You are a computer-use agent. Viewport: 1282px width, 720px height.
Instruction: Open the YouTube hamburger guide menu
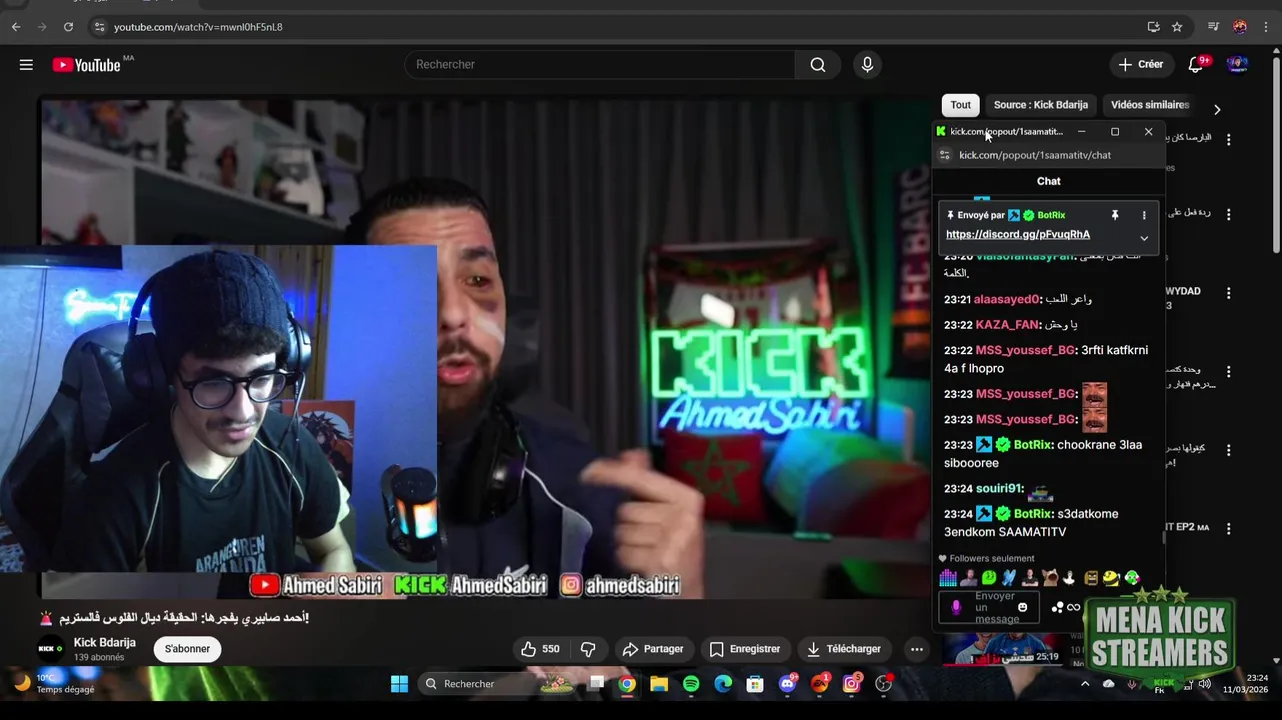coord(26,65)
